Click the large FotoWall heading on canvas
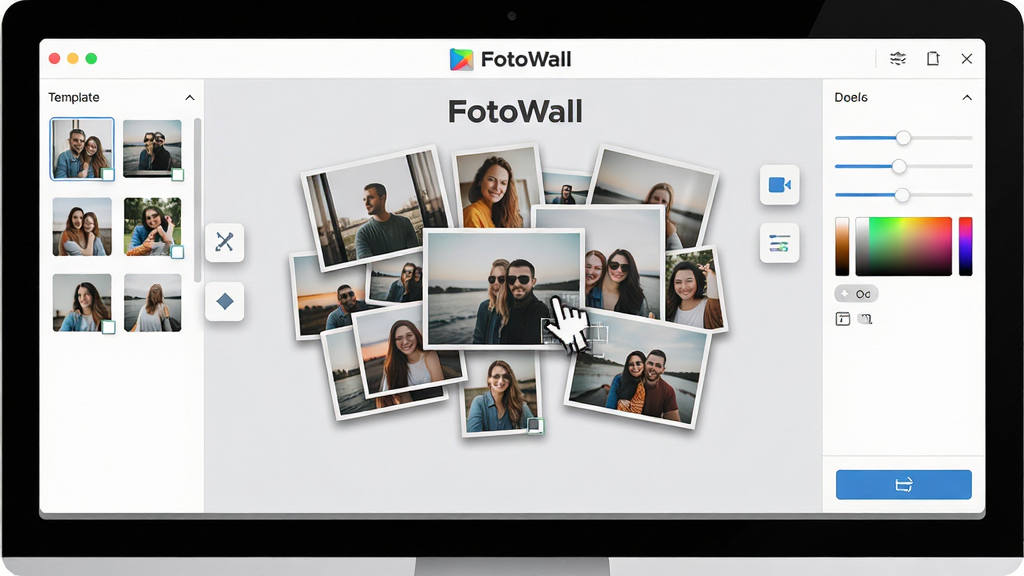Image resolution: width=1024 pixels, height=576 pixels. tap(515, 112)
